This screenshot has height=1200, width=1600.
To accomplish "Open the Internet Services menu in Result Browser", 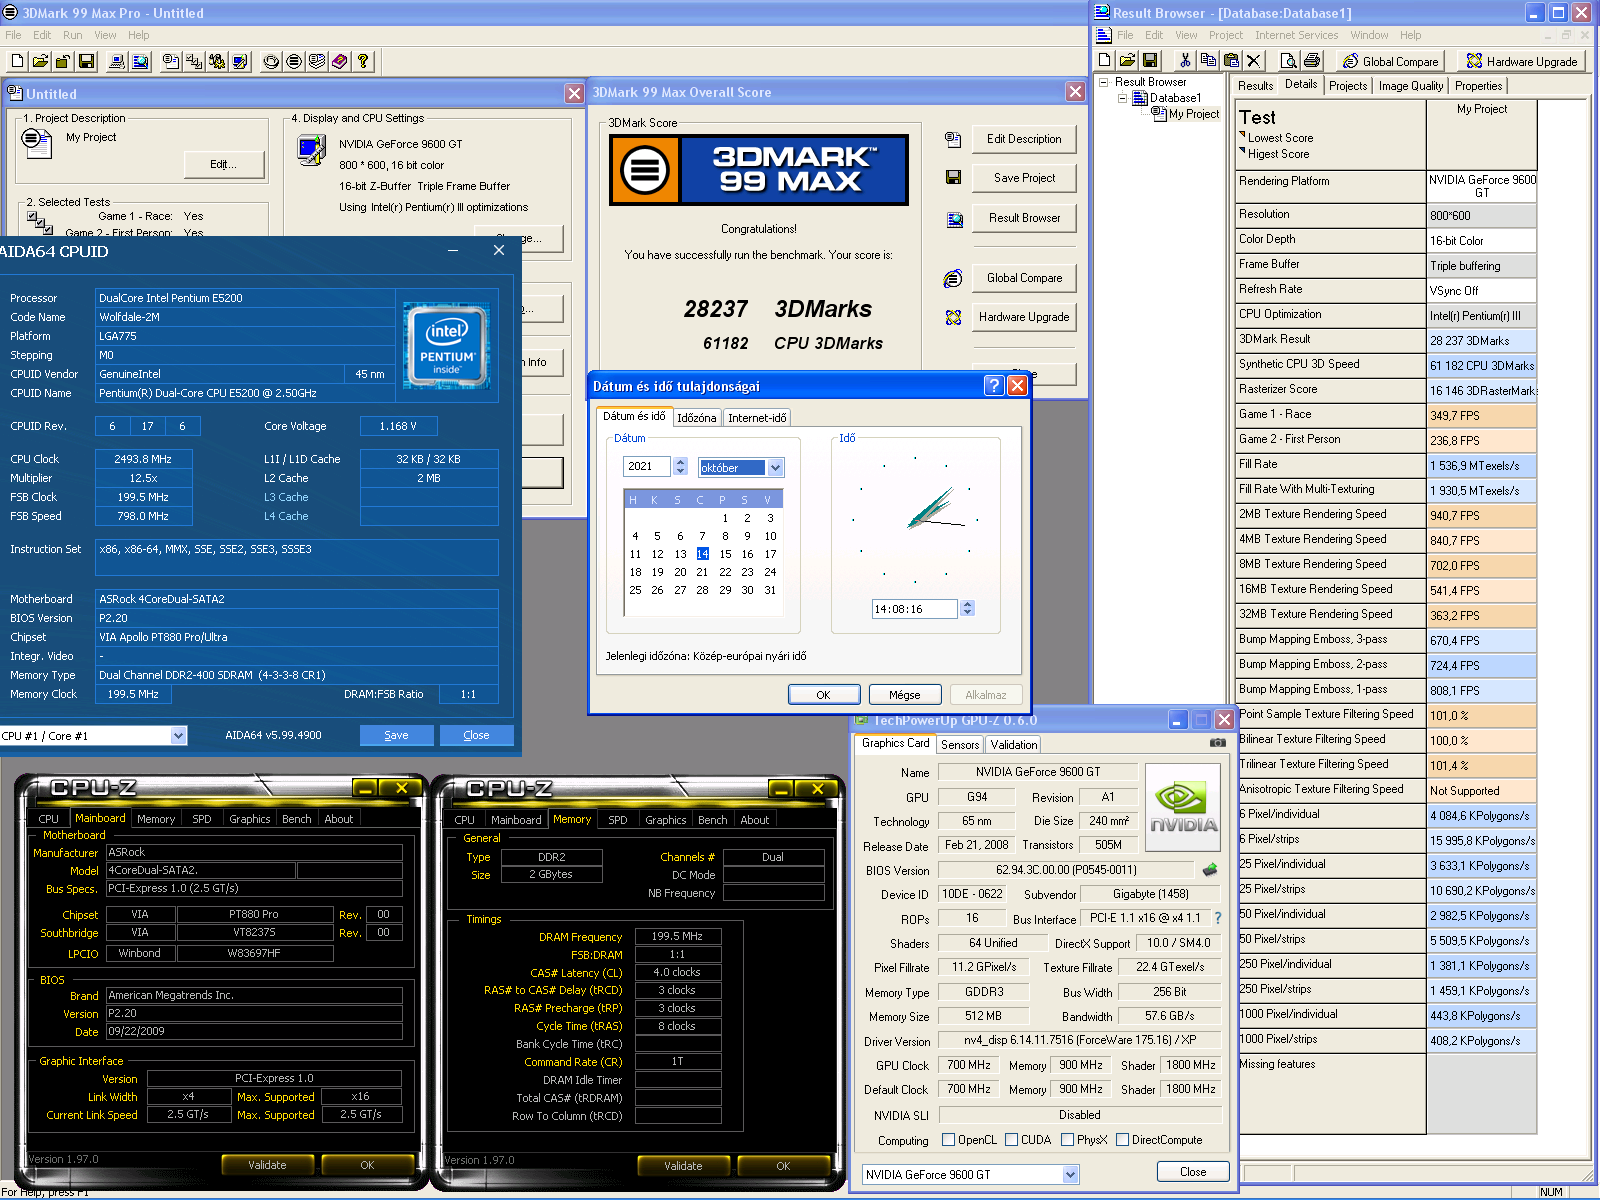I will pos(1296,35).
